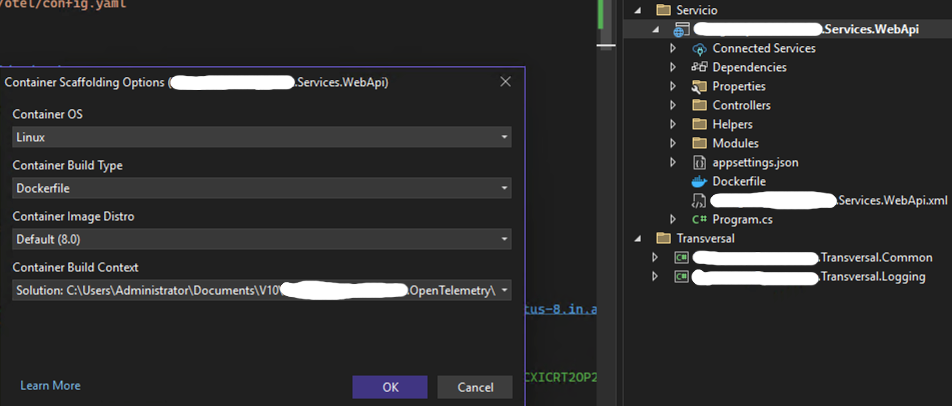Select the Transversal.Common project label

(876, 257)
